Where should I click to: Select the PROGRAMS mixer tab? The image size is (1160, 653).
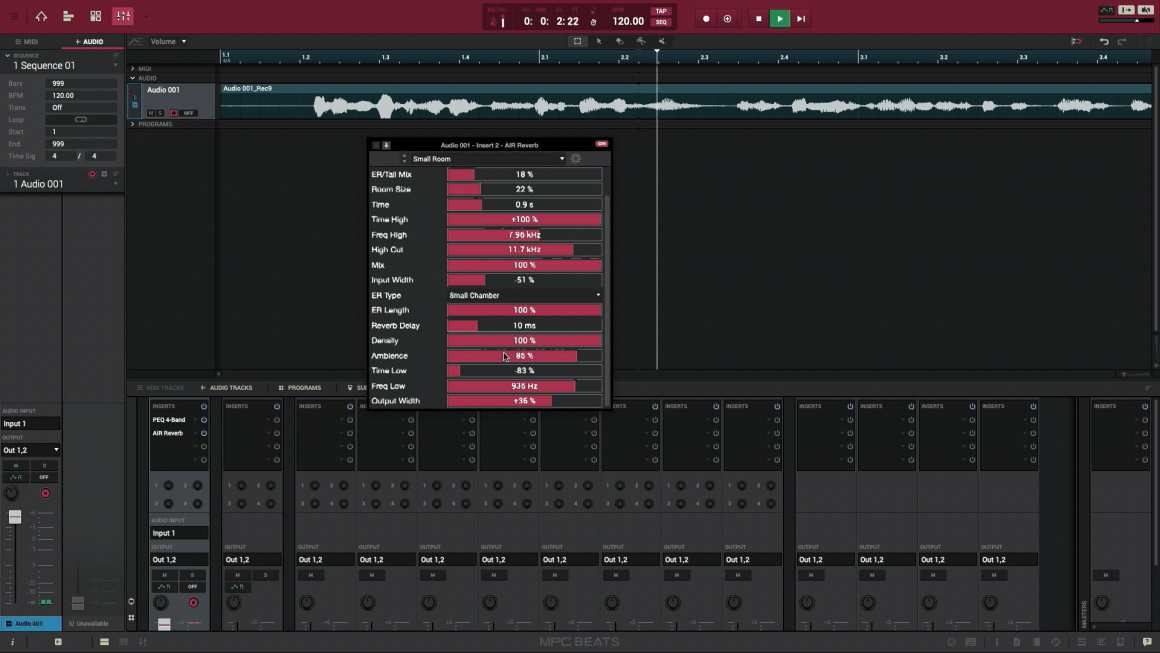click(300, 388)
